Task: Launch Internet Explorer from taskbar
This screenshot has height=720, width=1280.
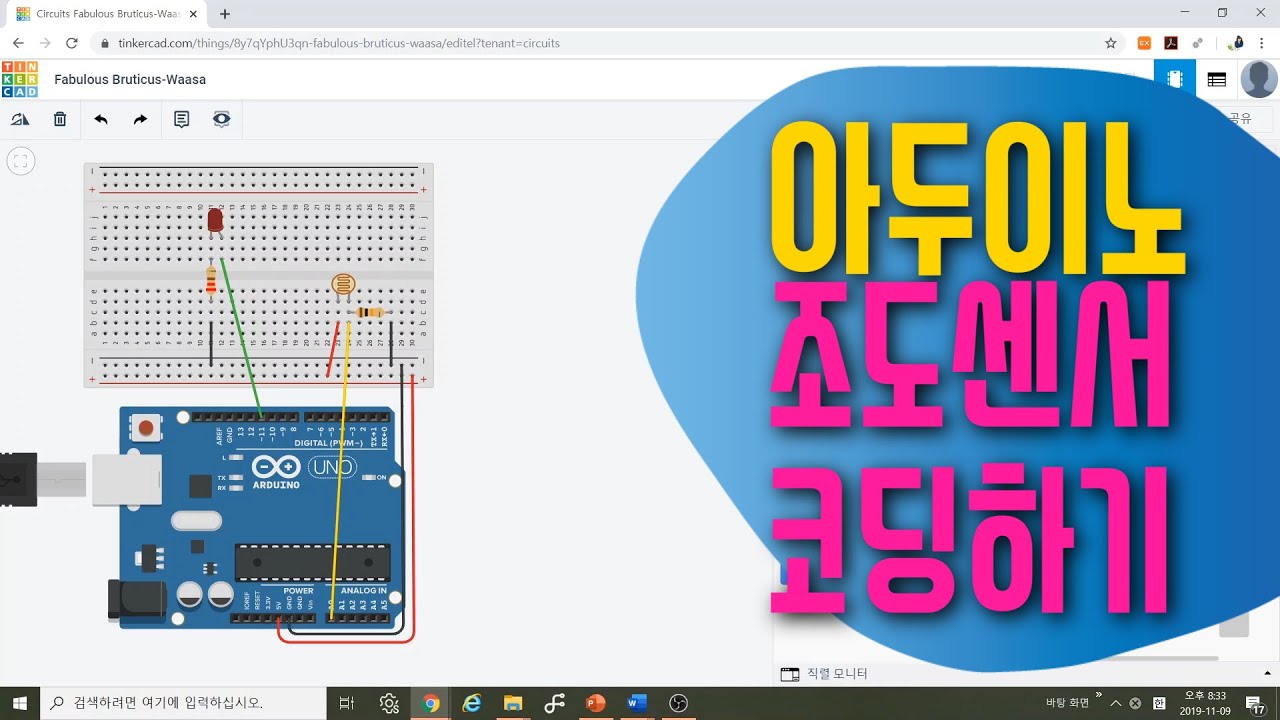Action: pos(472,703)
